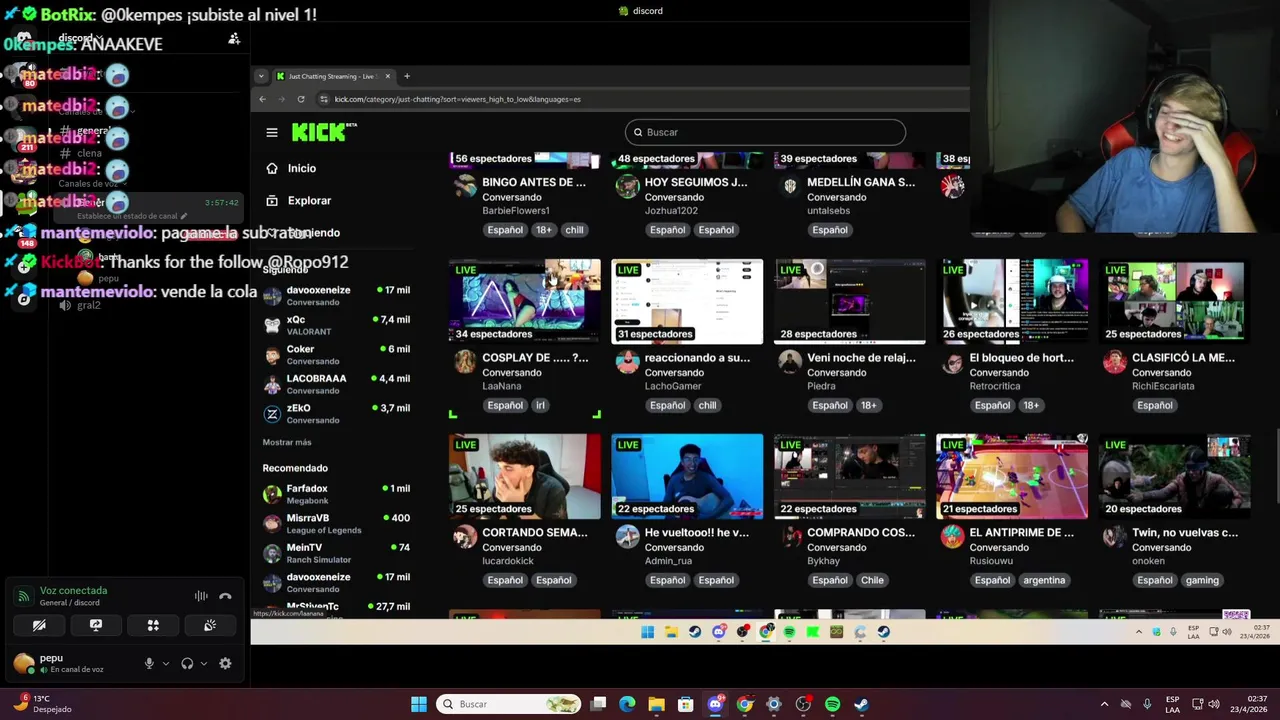Image resolution: width=1280 pixels, height=720 pixels.
Task: Click LachoGamer streamer avatar
Action: (x=627, y=362)
